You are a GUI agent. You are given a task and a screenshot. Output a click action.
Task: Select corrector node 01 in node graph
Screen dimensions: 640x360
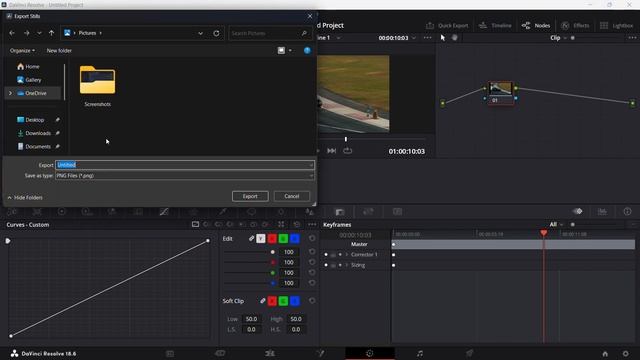(500, 93)
